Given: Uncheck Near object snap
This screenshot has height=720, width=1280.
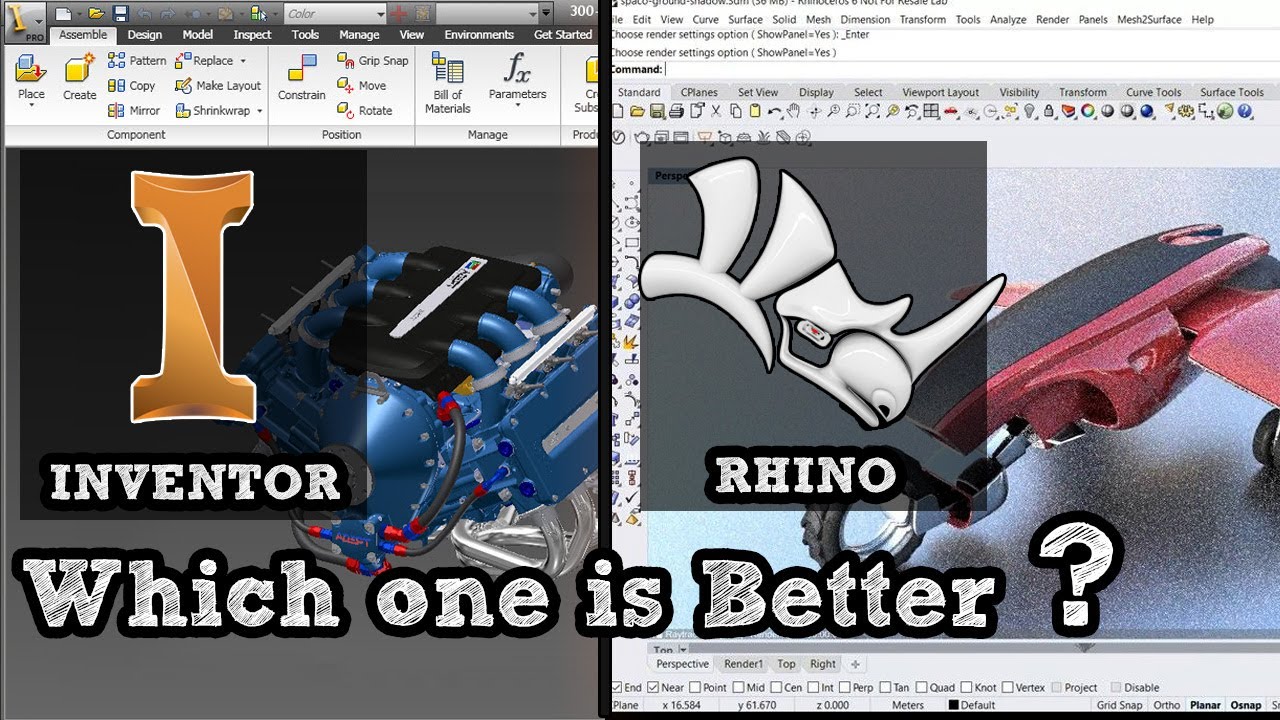Looking at the screenshot, I should 653,687.
